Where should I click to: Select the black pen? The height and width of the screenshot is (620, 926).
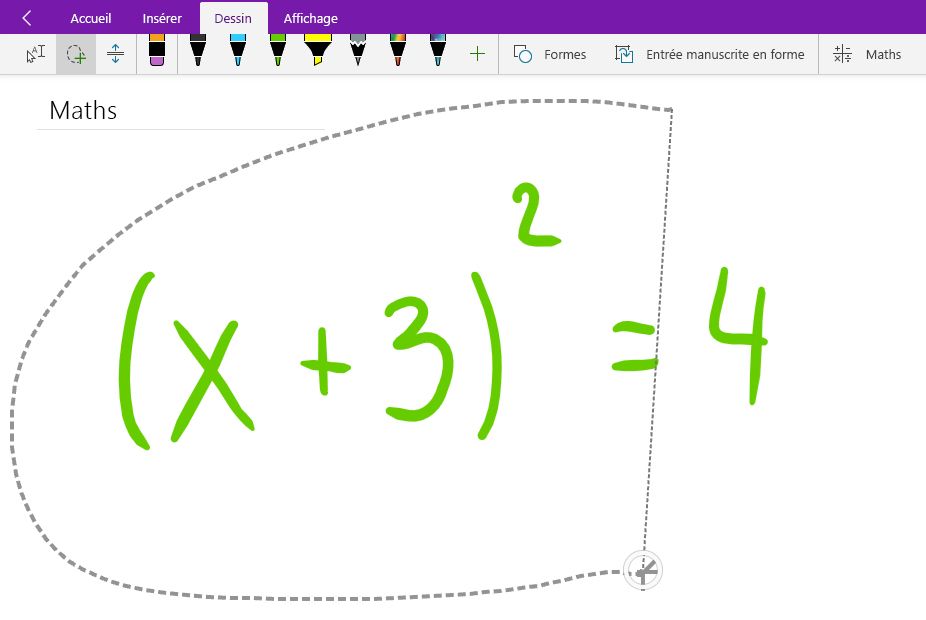point(198,51)
